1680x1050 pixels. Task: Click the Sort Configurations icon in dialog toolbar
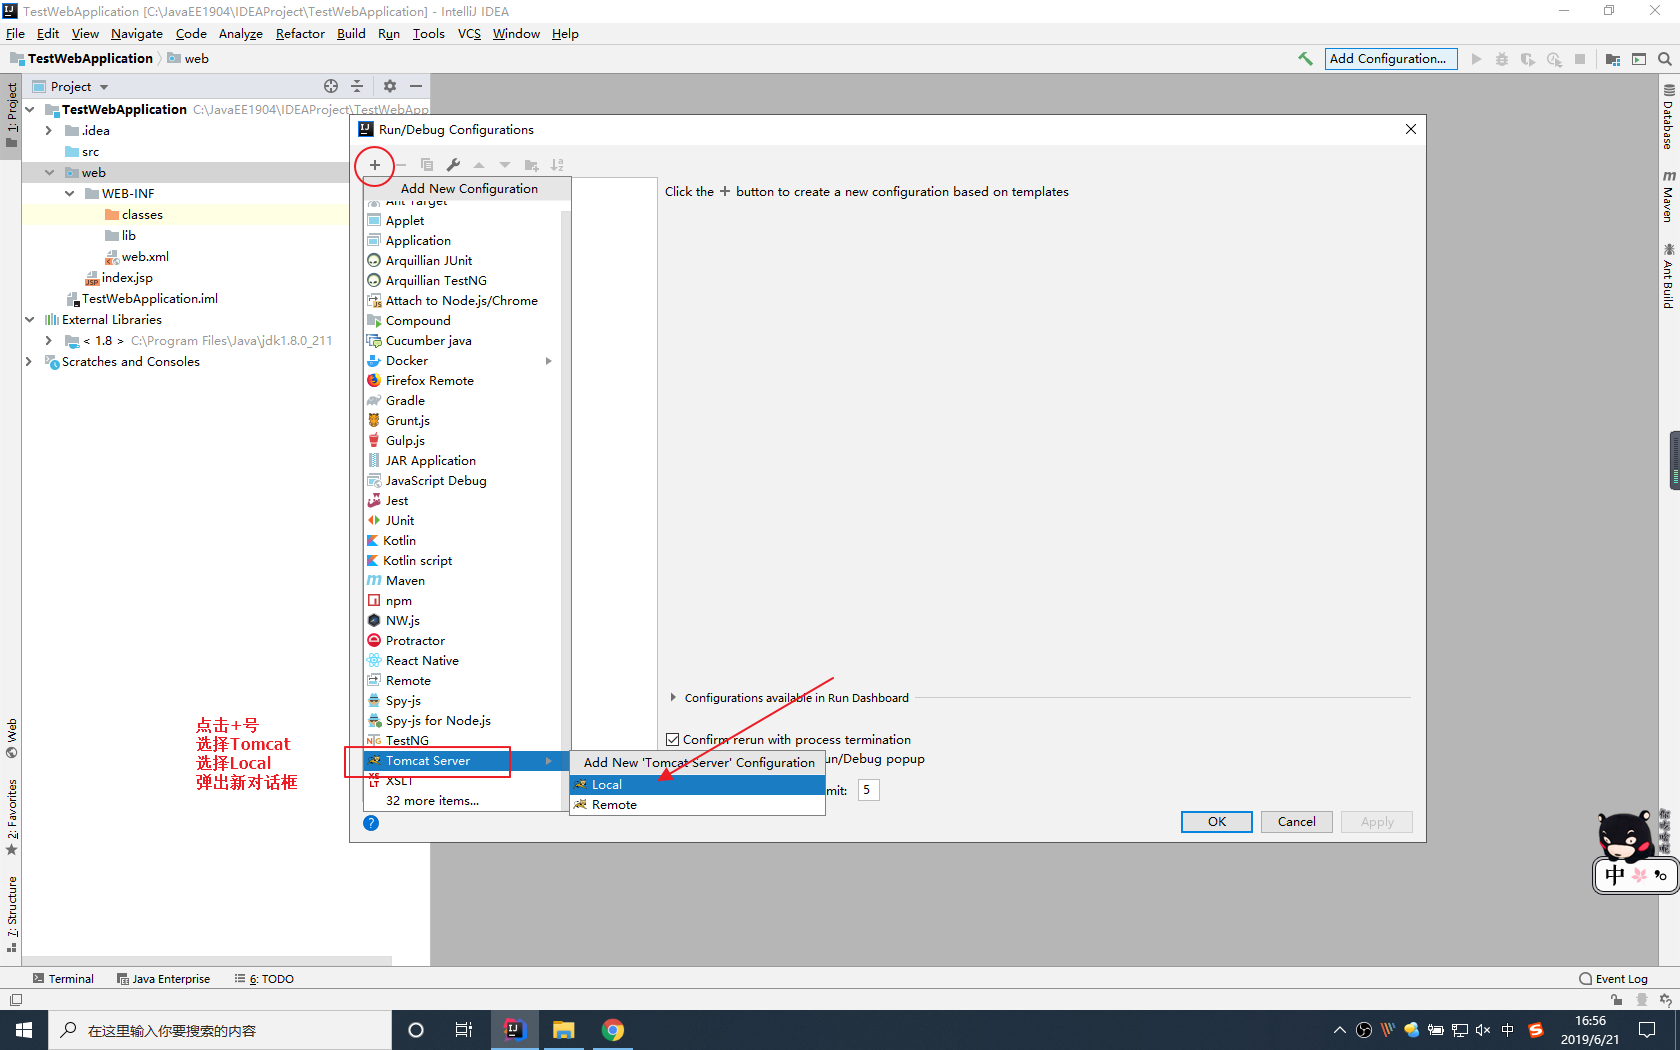coord(557,165)
